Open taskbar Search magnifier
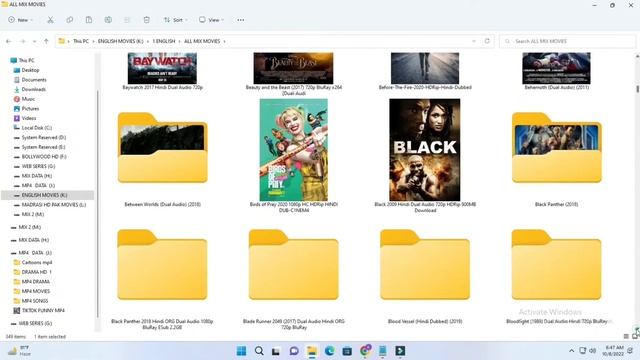 click(259, 351)
